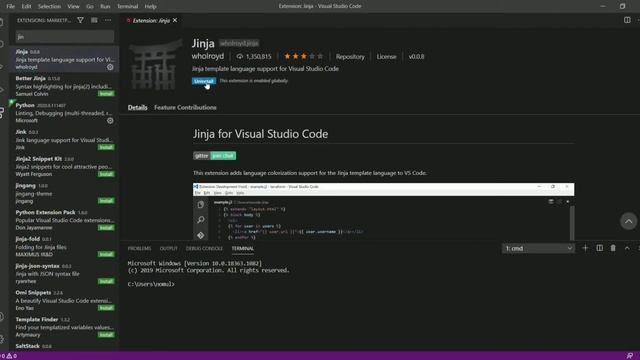The height and width of the screenshot is (360, 640).
Task: Click the star rating for Jinja
Action: pos(303,56)
